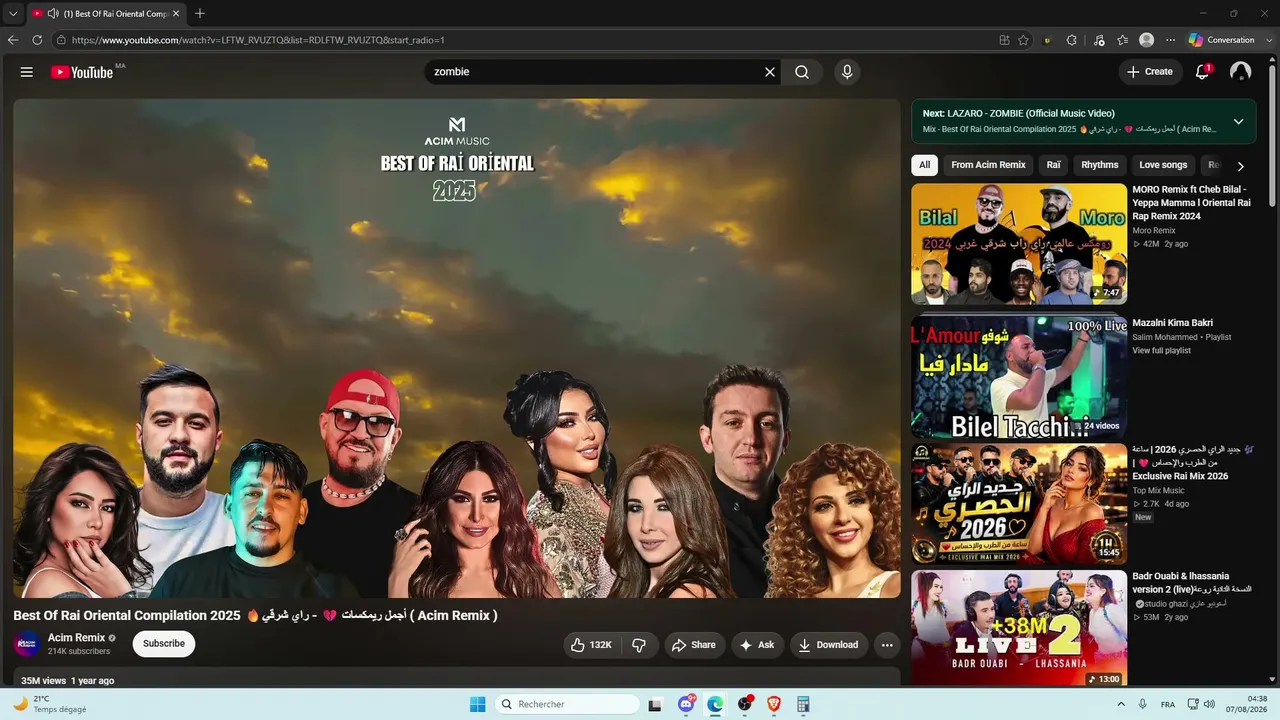Select the All filter chip
Viewport: 1280px width, 720px height.
[925, 165]
